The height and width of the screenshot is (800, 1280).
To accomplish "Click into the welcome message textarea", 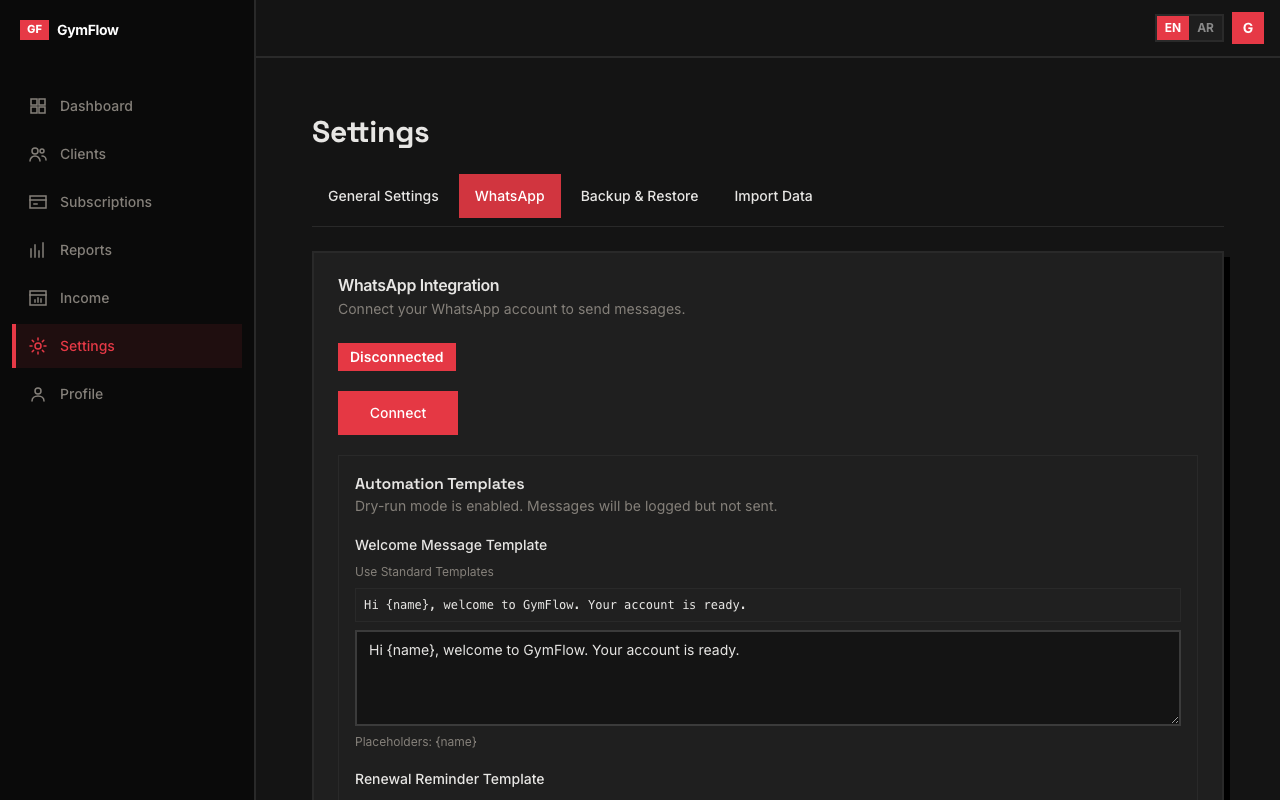I will (767, 677).
